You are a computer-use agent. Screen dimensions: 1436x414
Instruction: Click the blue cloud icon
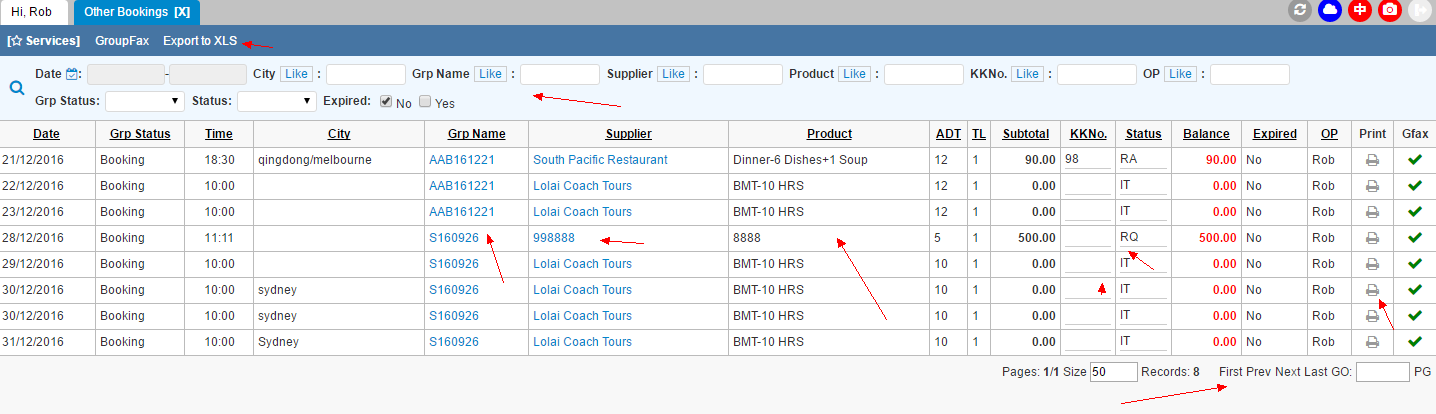[1330, 11]
